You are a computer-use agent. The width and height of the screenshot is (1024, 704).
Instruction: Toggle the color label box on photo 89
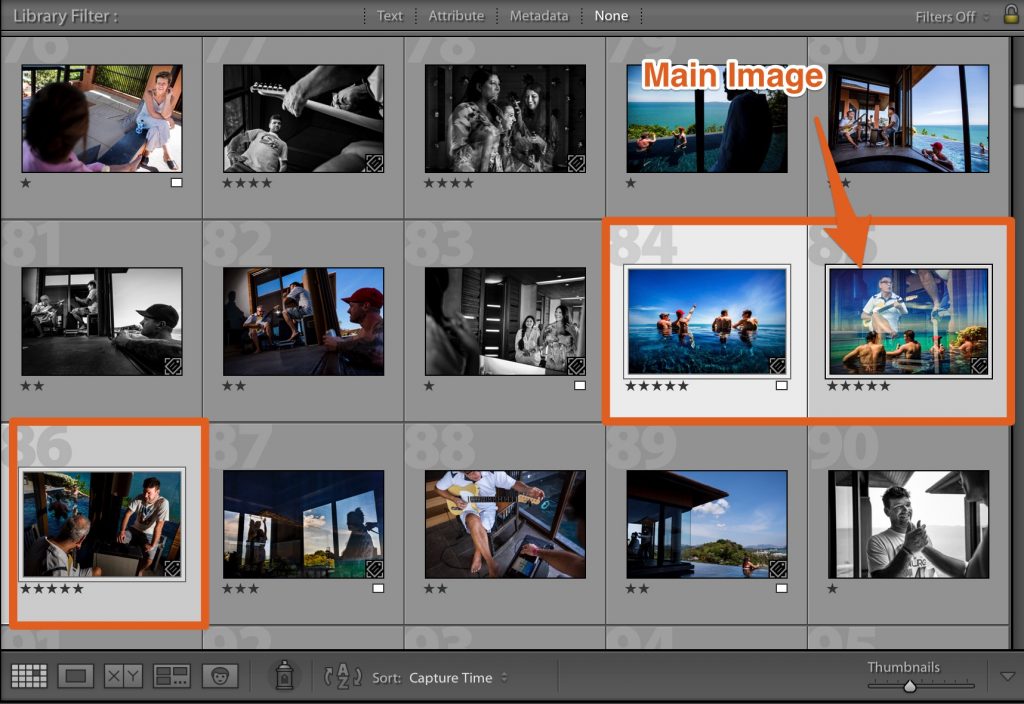click(x=781, y=588)
